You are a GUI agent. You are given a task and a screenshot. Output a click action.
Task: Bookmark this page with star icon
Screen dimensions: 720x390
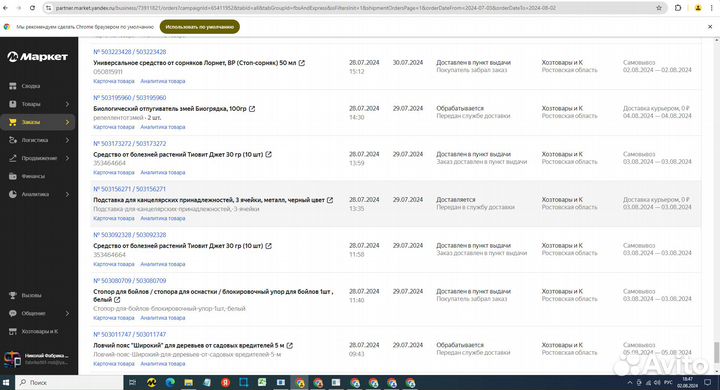(659, 8)
